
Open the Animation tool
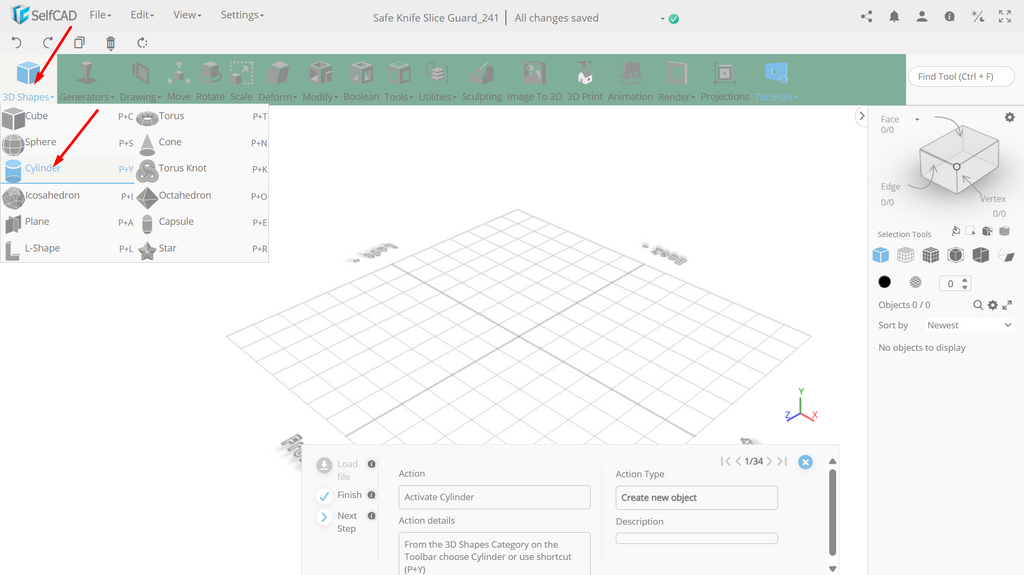click(x=630, y=81)
